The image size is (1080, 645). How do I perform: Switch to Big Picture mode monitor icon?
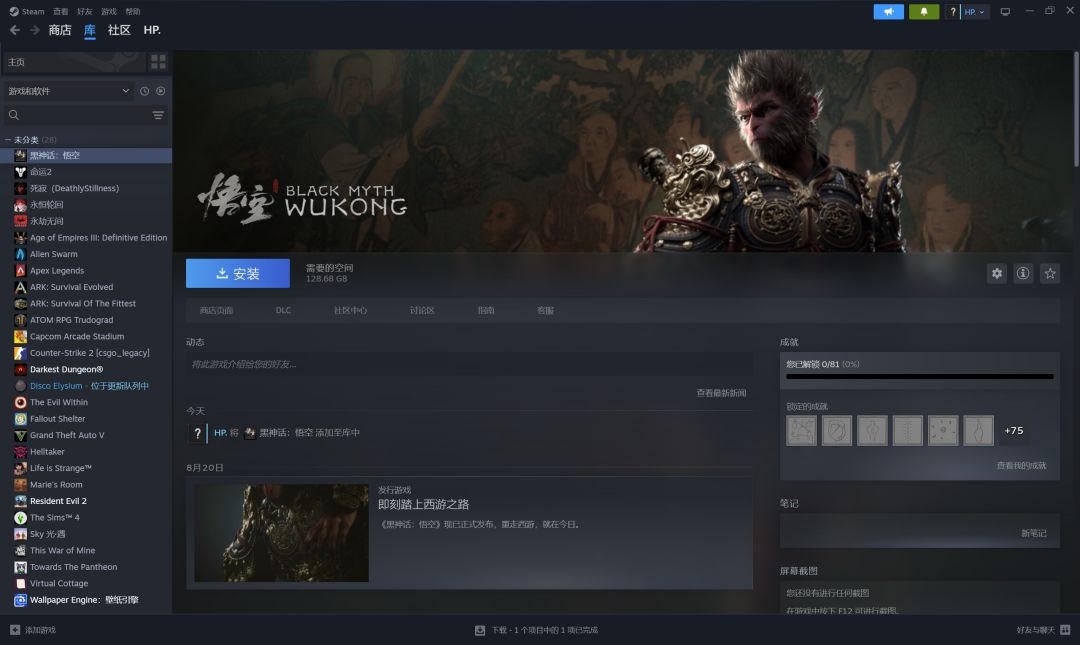pos(1005,12)
